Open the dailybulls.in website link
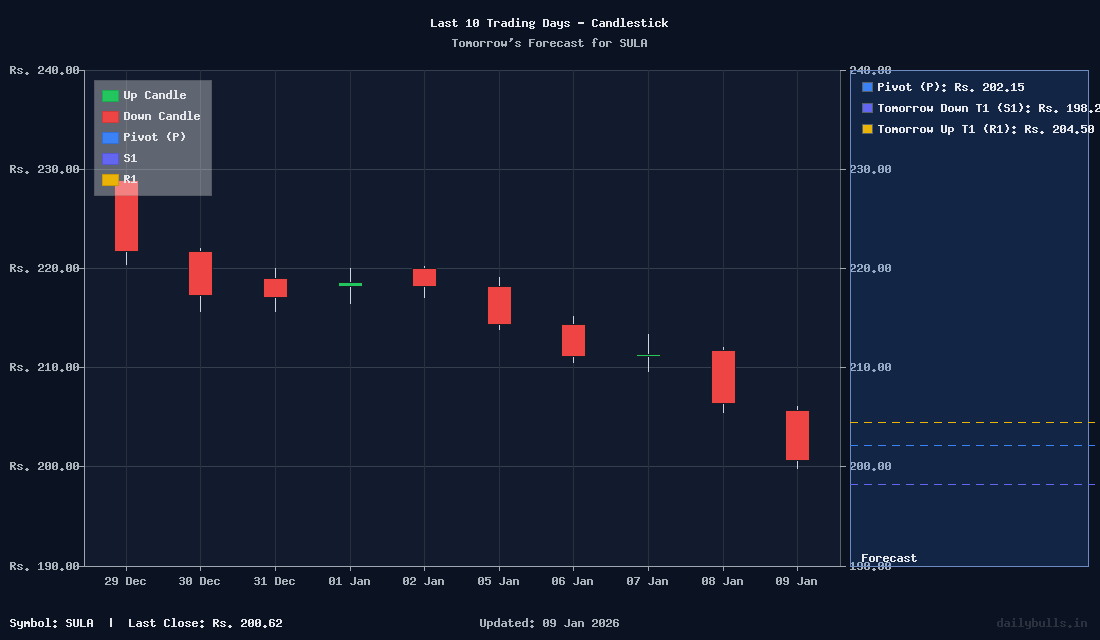Viewport: 1100px width, 640px height. tap(1042, 623)
